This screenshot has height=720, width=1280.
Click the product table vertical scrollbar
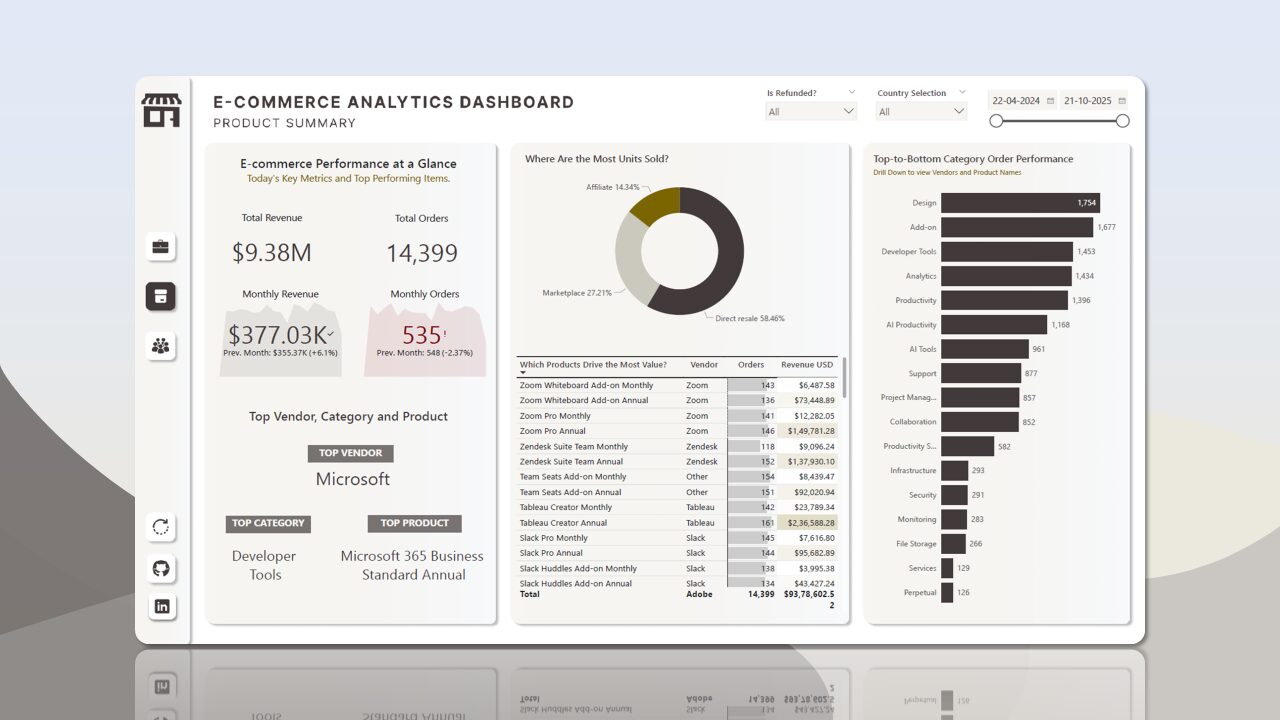844,377
